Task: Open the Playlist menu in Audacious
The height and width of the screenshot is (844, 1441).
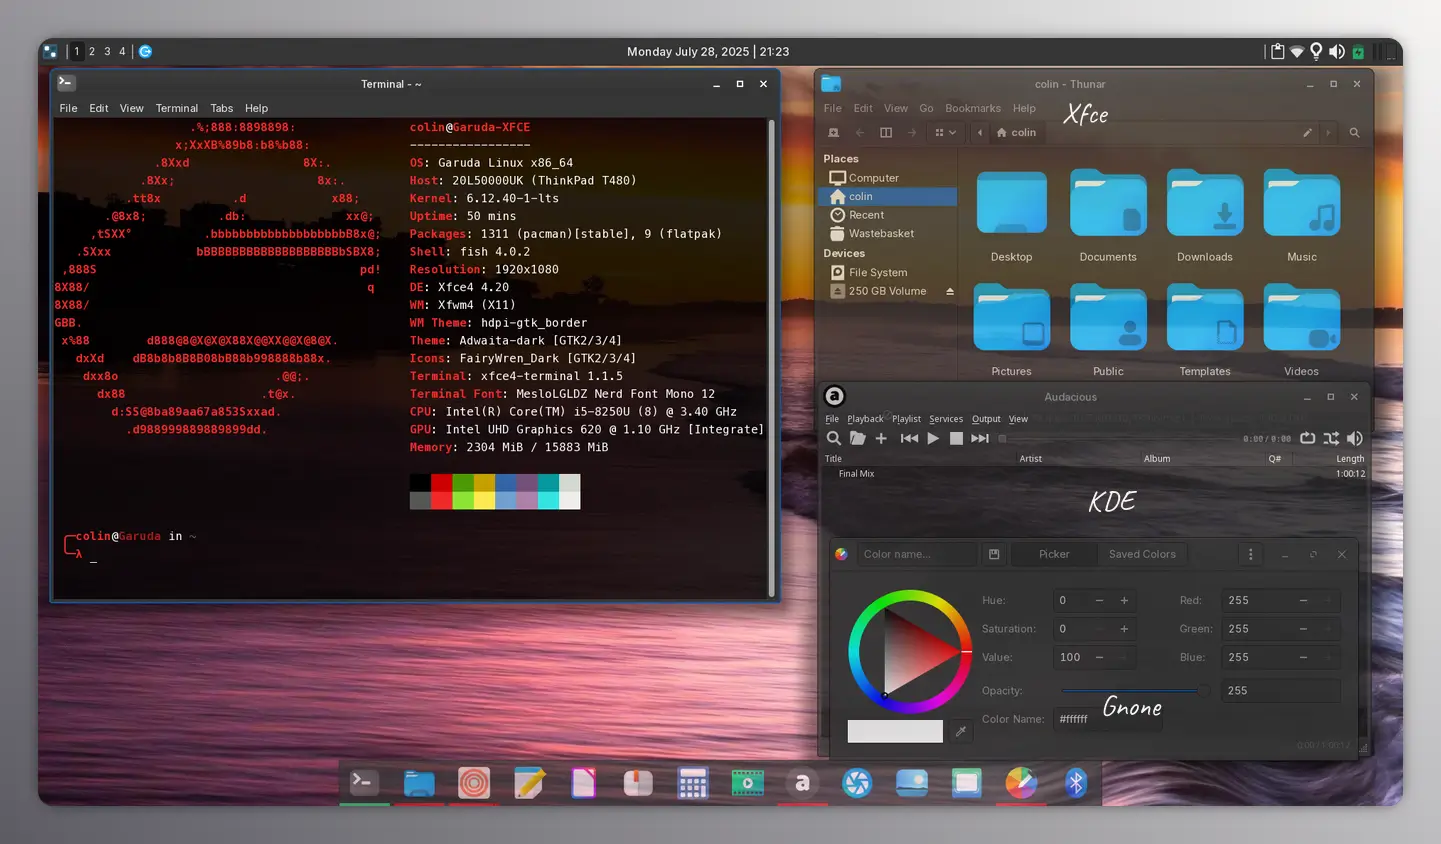Action: [x=906, y=419]
